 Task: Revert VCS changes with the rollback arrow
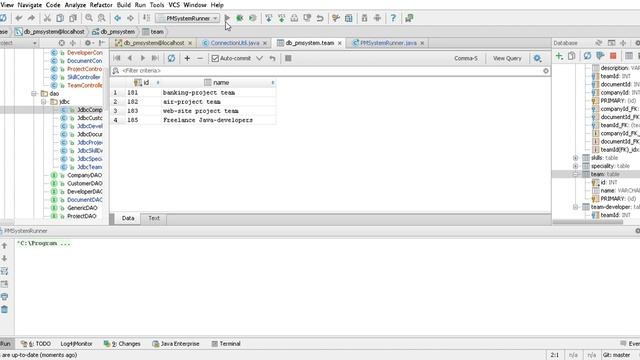(320, 18)
